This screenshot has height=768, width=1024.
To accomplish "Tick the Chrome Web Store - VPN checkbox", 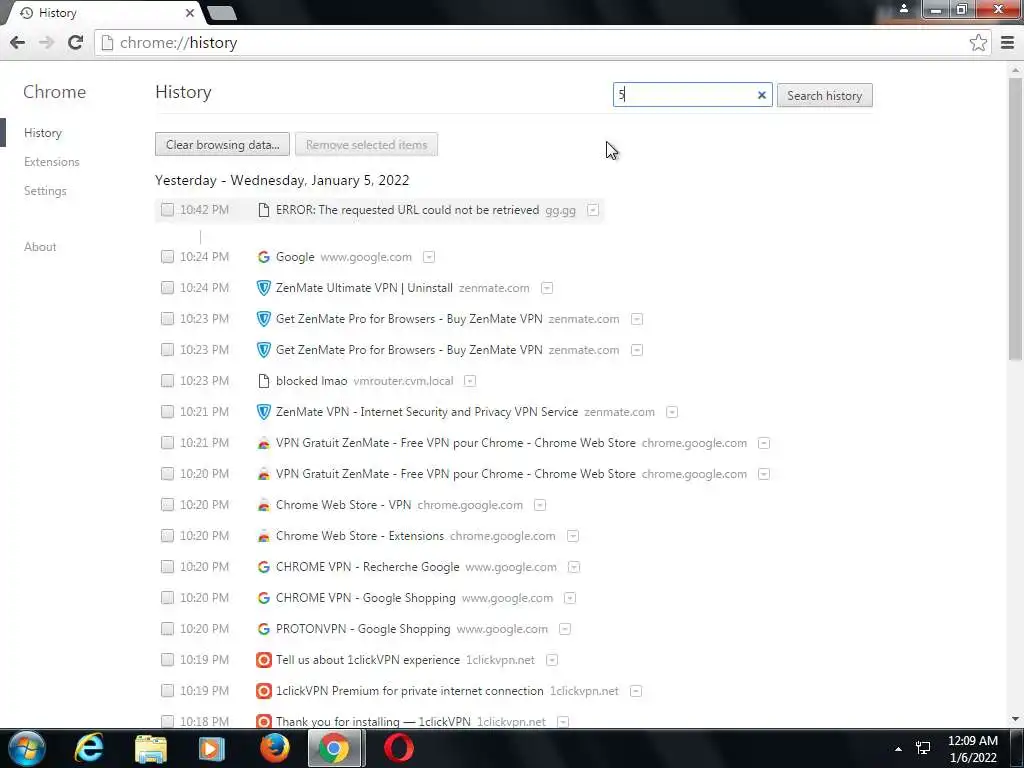I will click(167, 505).
